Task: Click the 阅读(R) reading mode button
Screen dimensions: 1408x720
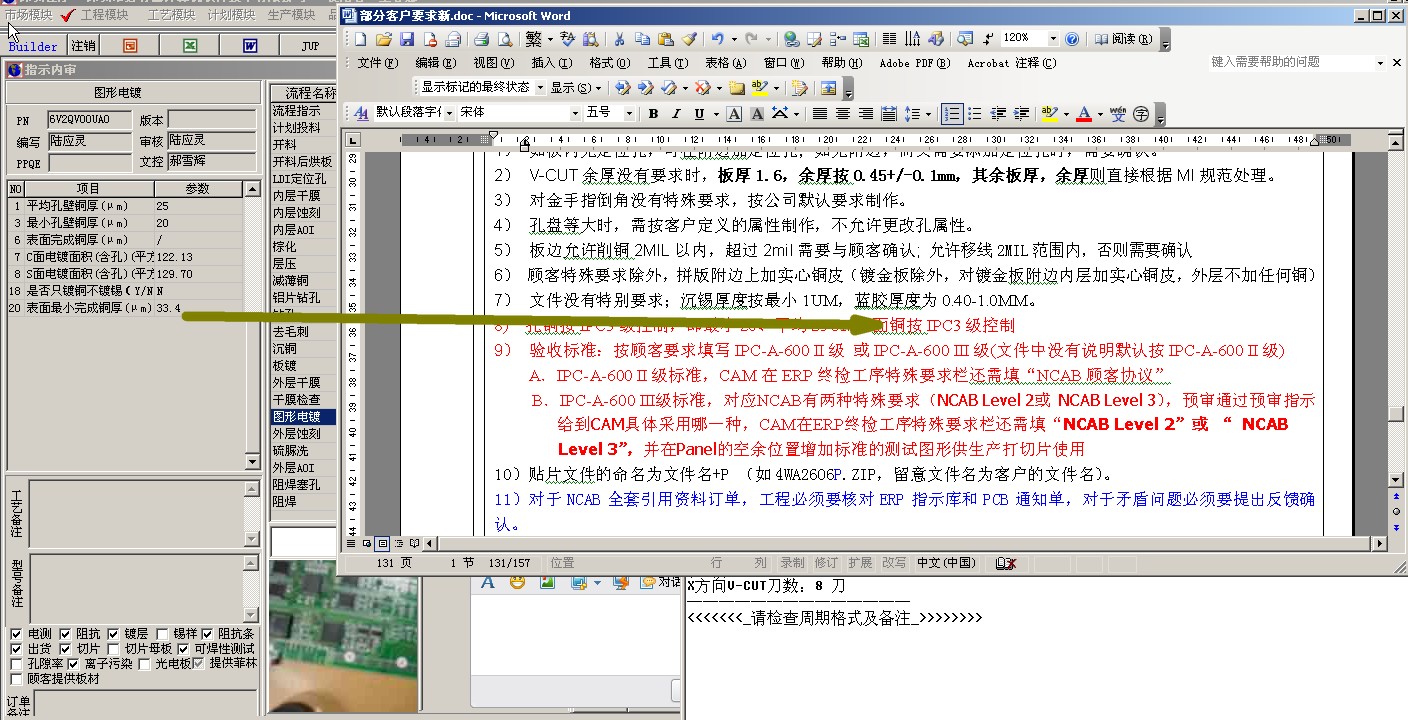Action: coord(1123,39)
